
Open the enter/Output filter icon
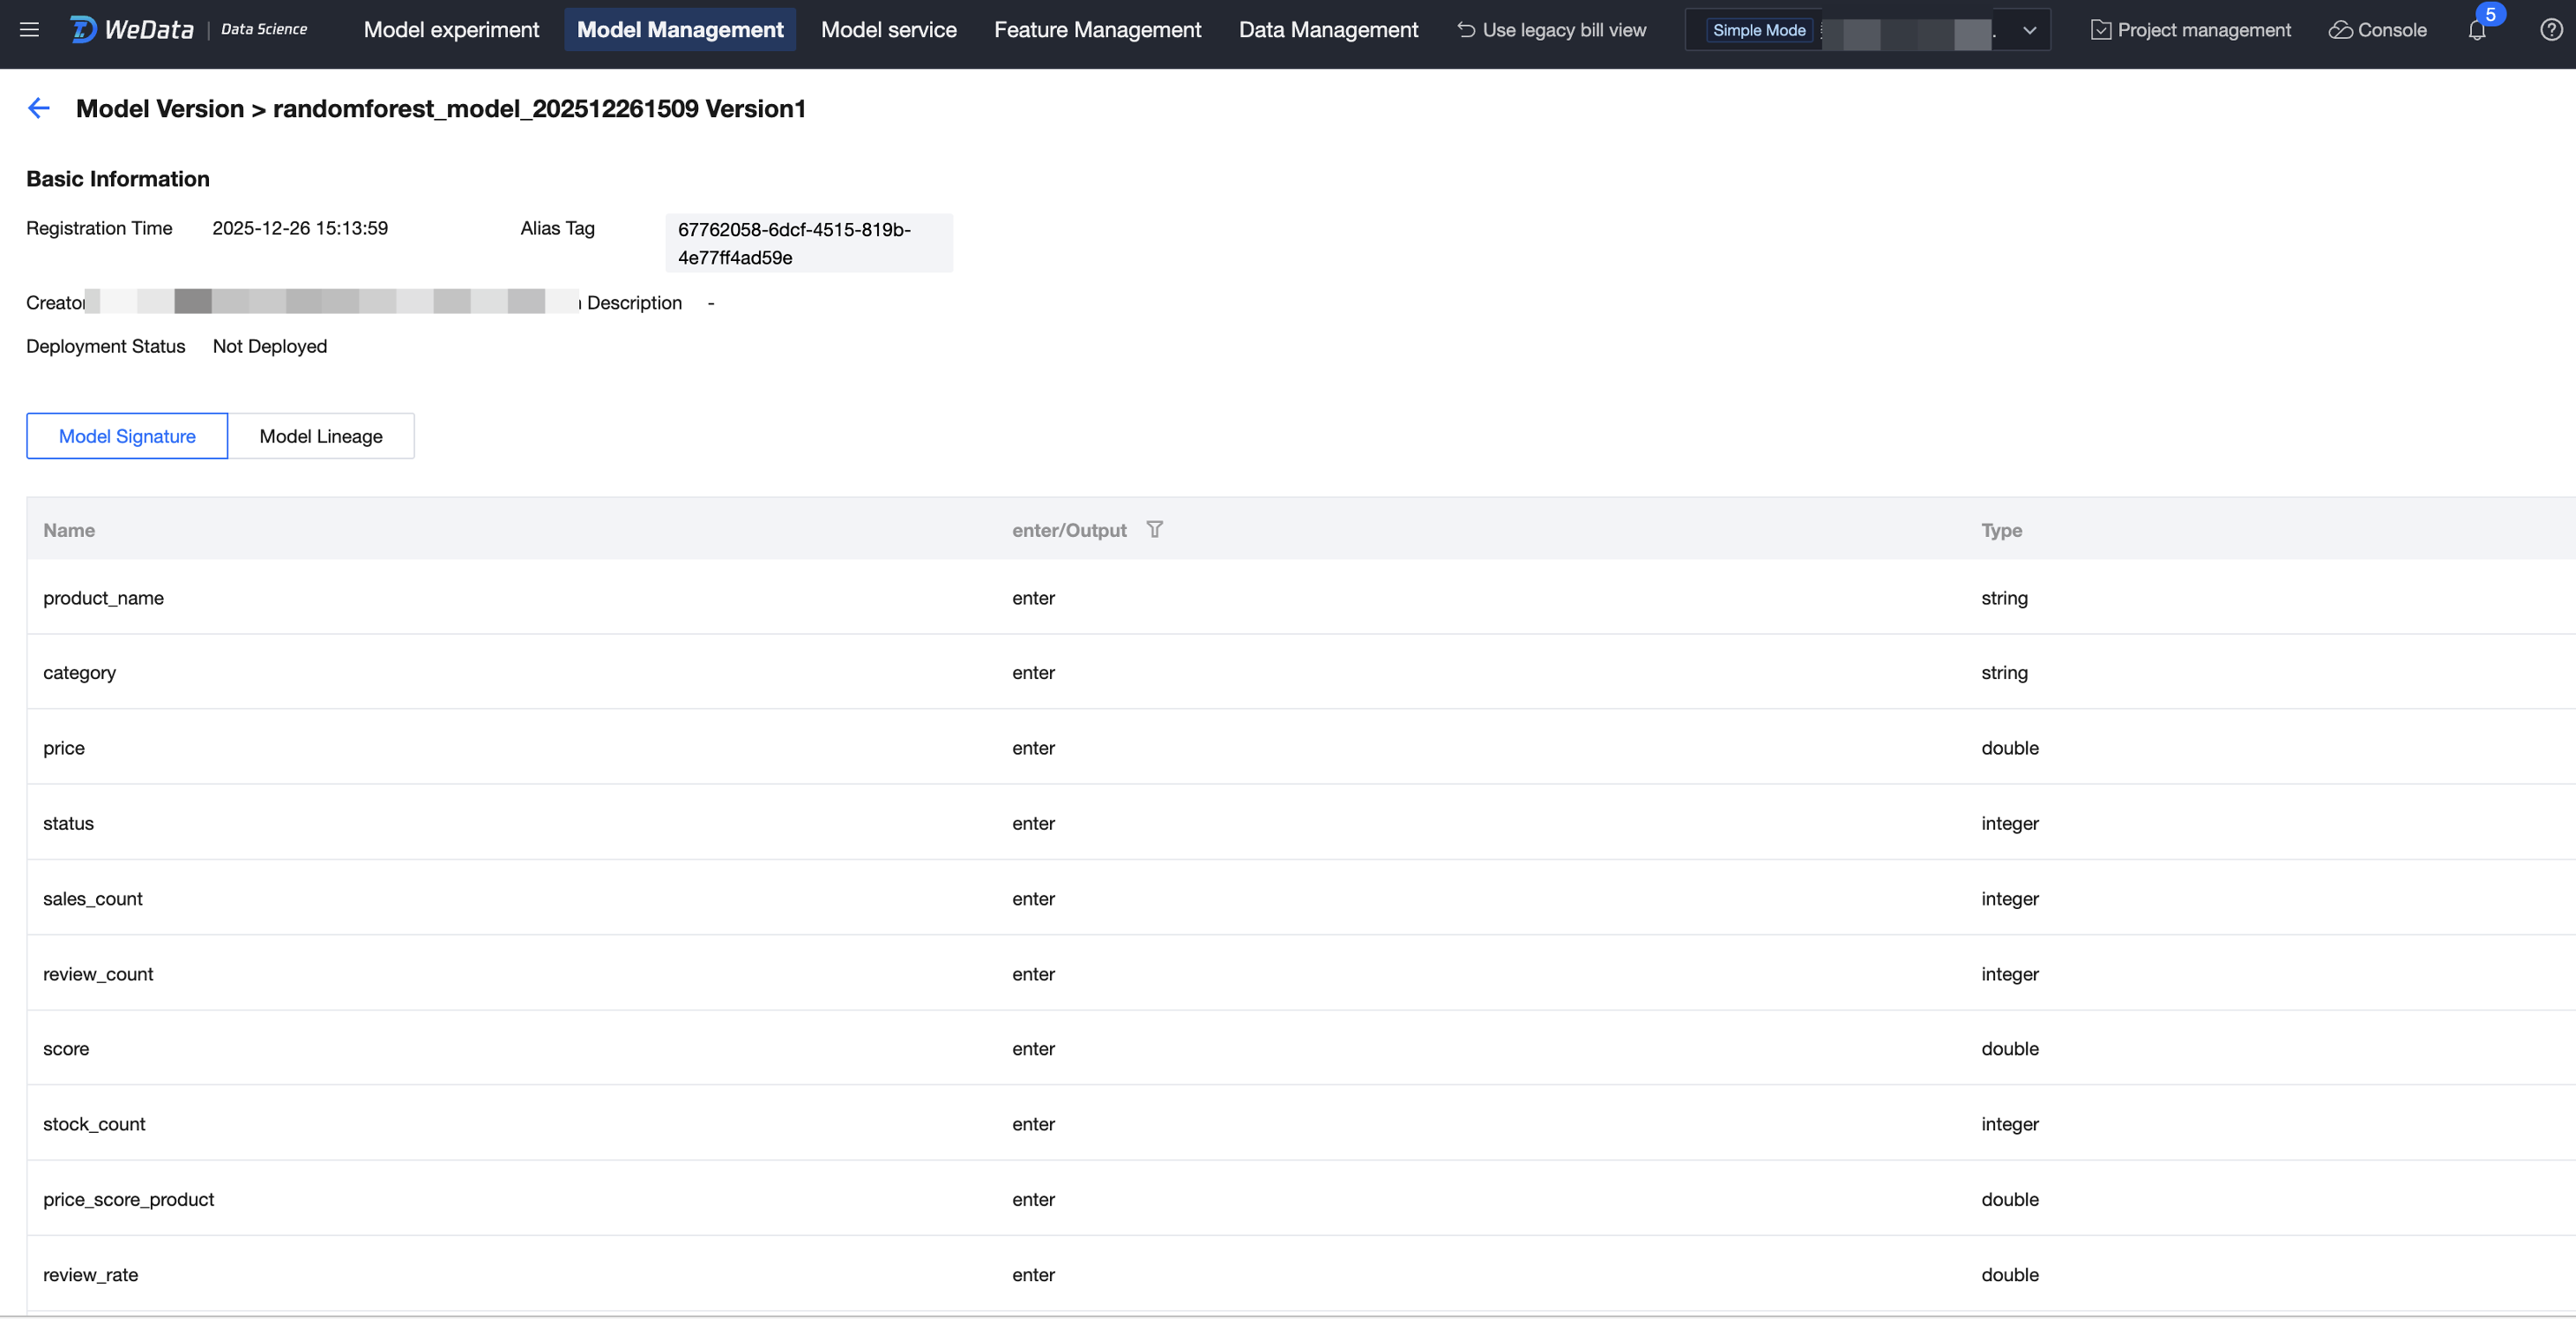1154,529
